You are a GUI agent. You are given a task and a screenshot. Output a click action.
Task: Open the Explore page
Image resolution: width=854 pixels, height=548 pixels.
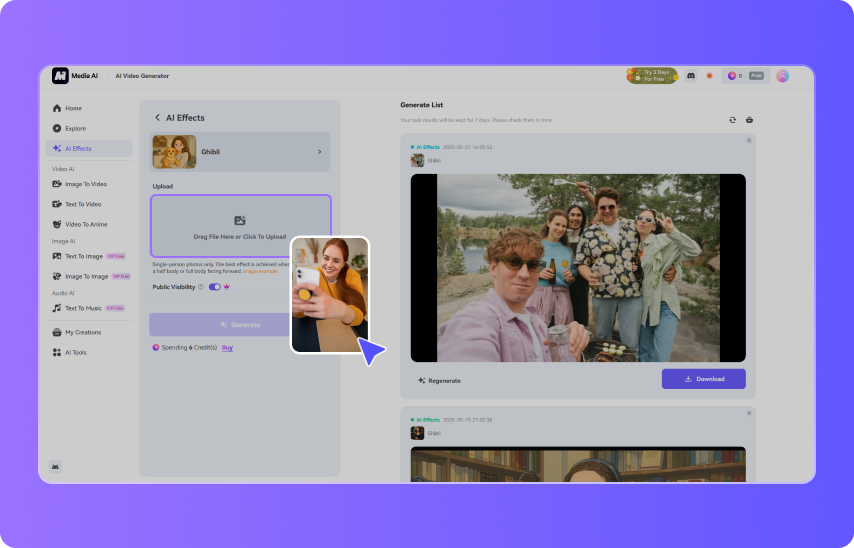pyautogui.click(x=75, y=128)
